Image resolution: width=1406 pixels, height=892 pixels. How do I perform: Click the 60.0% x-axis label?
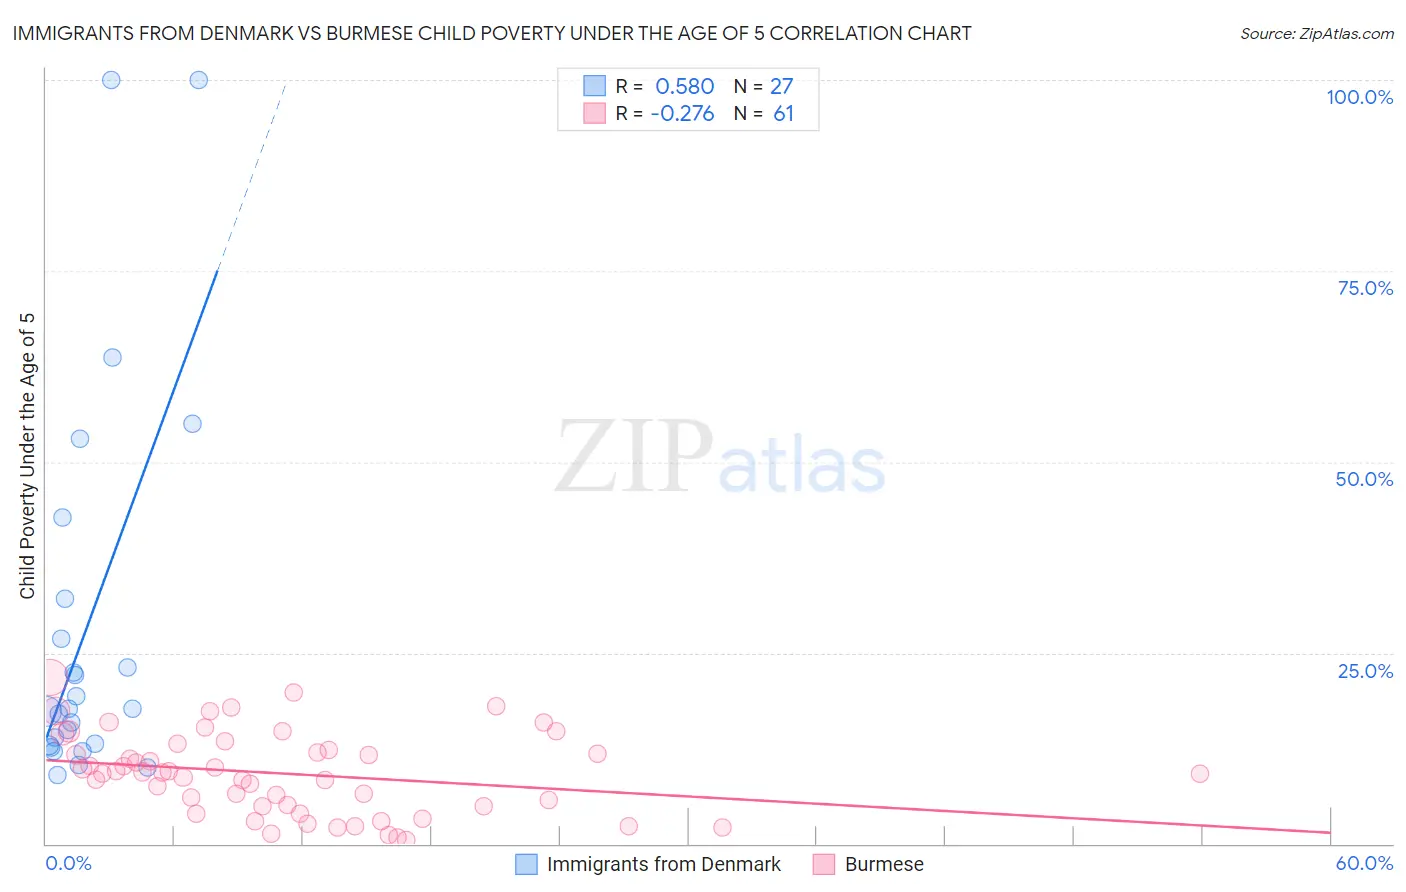point(1364,863)
